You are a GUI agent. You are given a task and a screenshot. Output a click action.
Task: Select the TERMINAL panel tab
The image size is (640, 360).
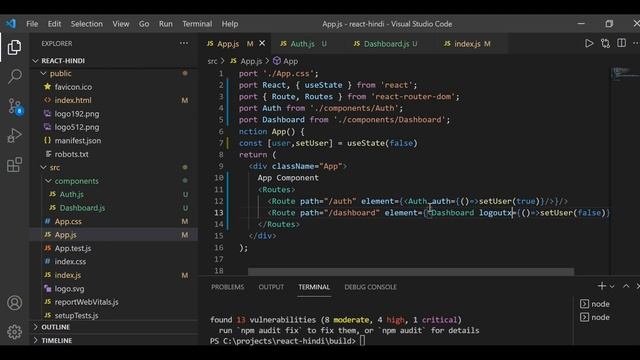coord(314,287)
